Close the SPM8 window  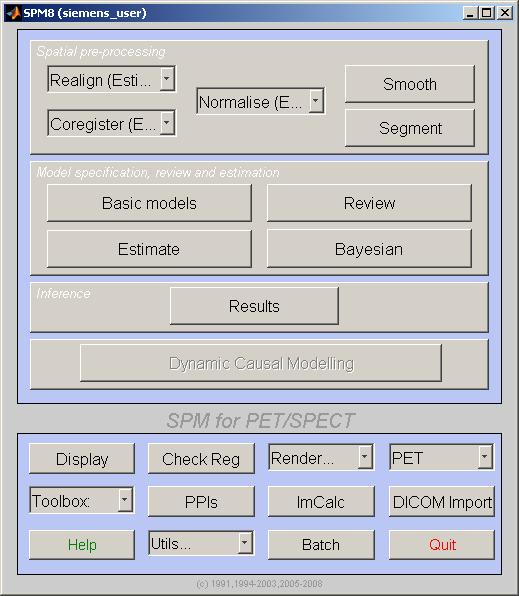click(505, 13)
